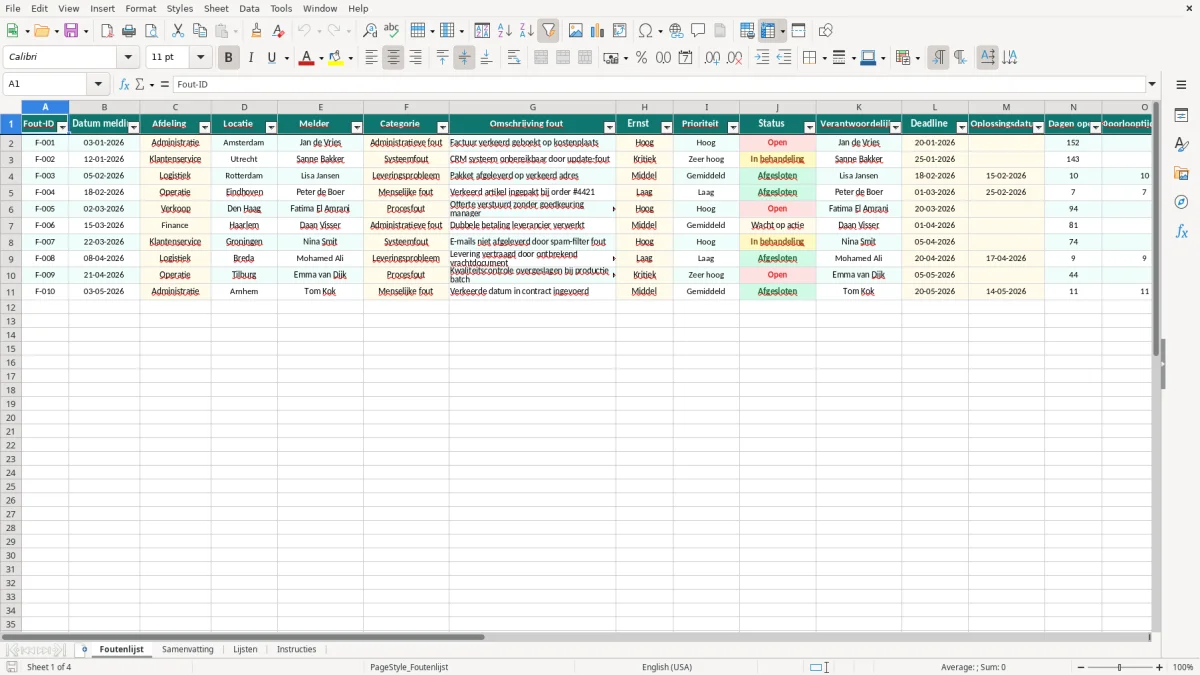
Task: Open the Sheet menu
Action: (x=216, y=8)
